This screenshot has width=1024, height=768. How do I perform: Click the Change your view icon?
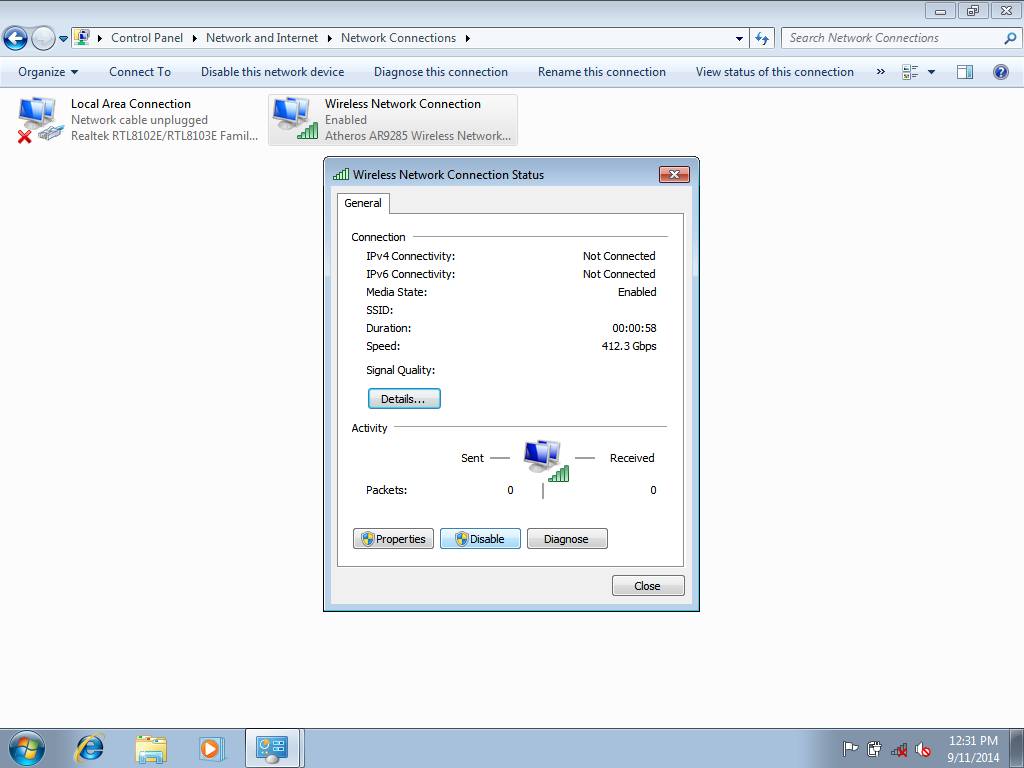click(x=910, y=72)
